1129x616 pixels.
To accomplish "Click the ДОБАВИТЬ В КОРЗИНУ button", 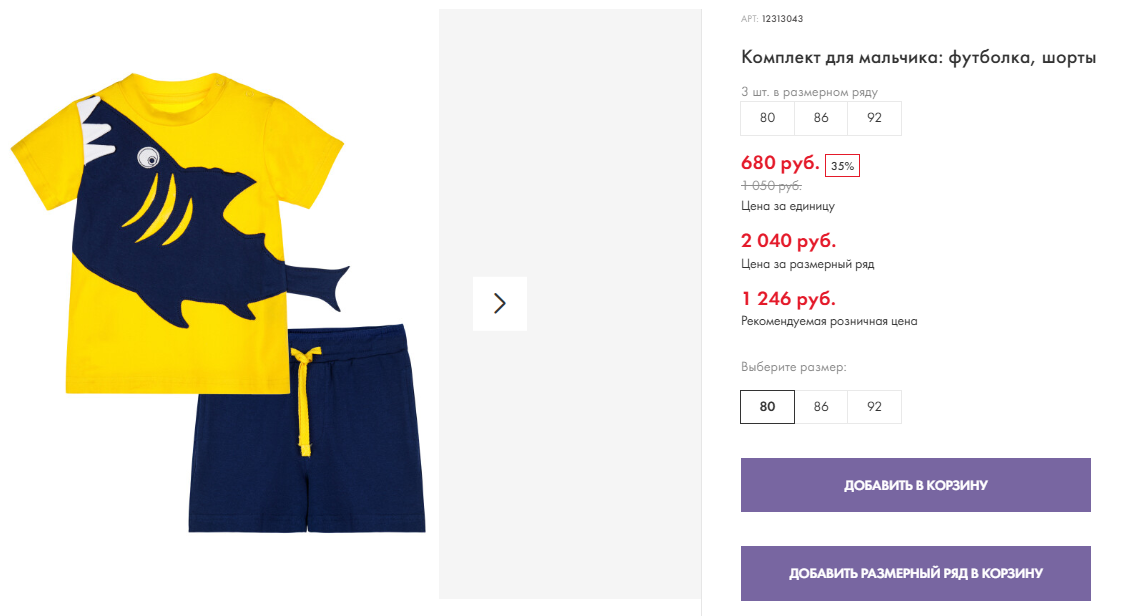I will pyautogui.click(x=916, y=485).
